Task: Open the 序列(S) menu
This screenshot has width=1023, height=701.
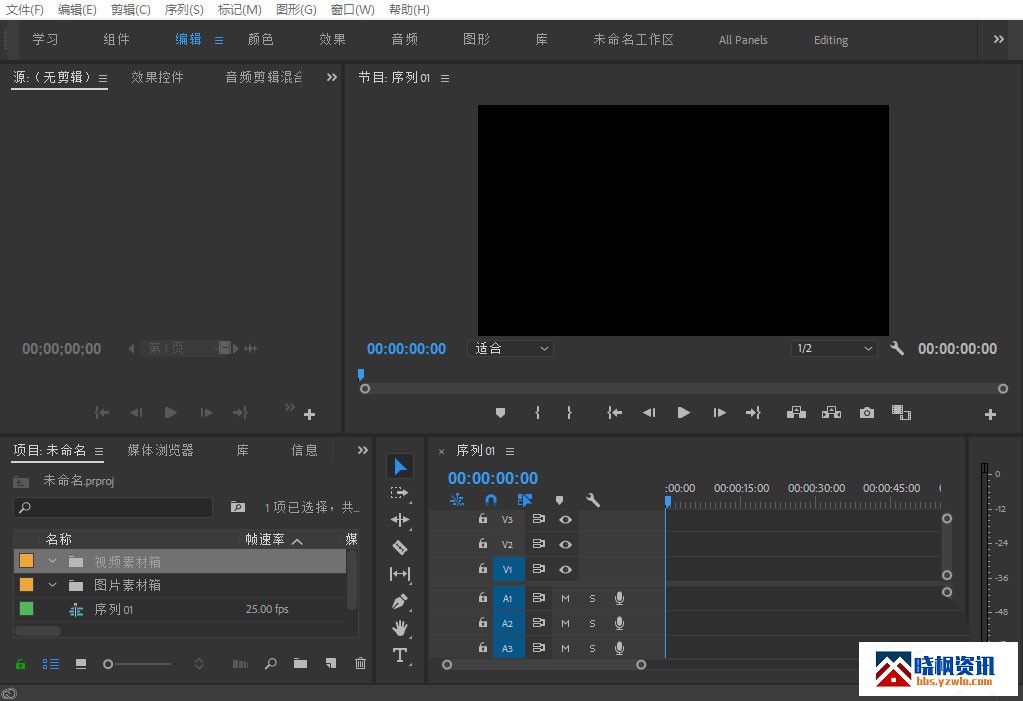Action: [x=184, y=10]
